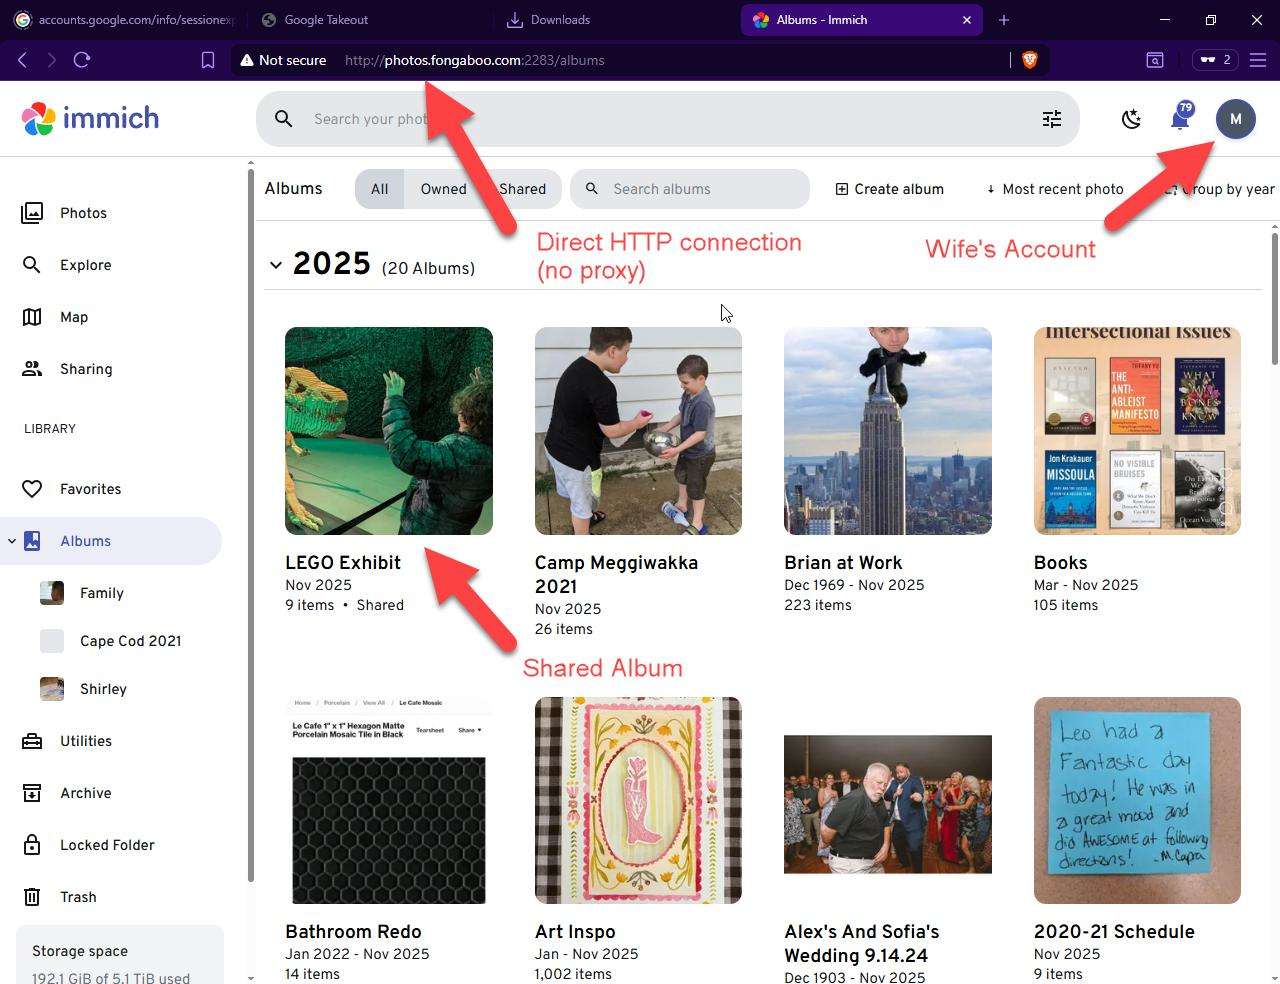The width and height of the screenshot is (1280, 984).
Task: Bookmark this page icon
Action: 208,60
